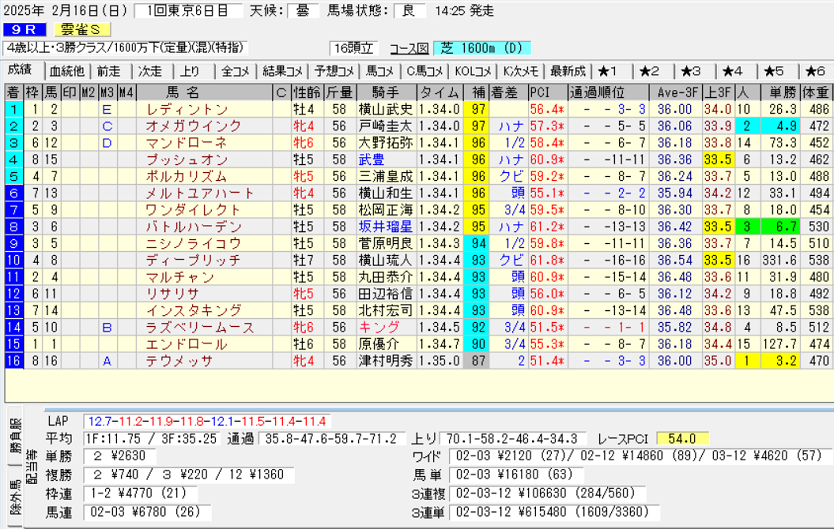Go to the KOLコメ tab
The image size is (834, 529).
click(472, 71)
